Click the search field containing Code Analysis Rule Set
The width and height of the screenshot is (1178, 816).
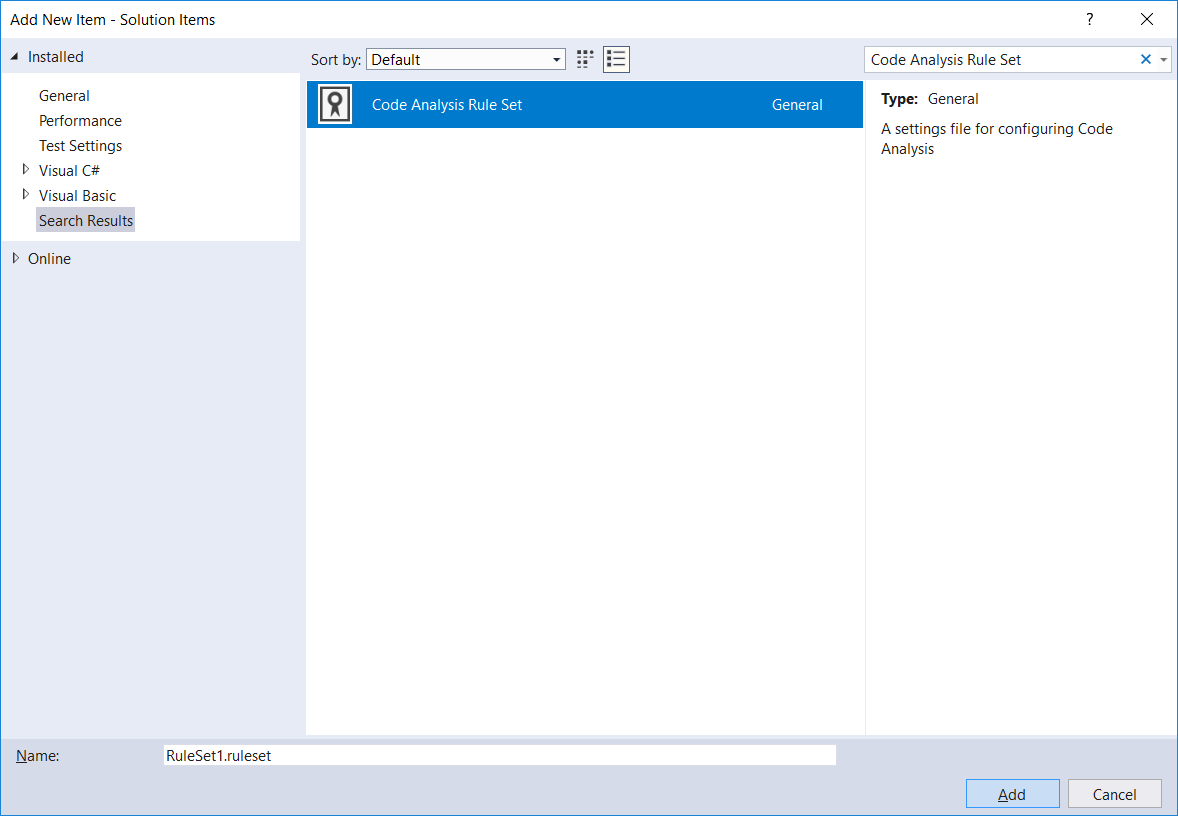[1000, 59]
